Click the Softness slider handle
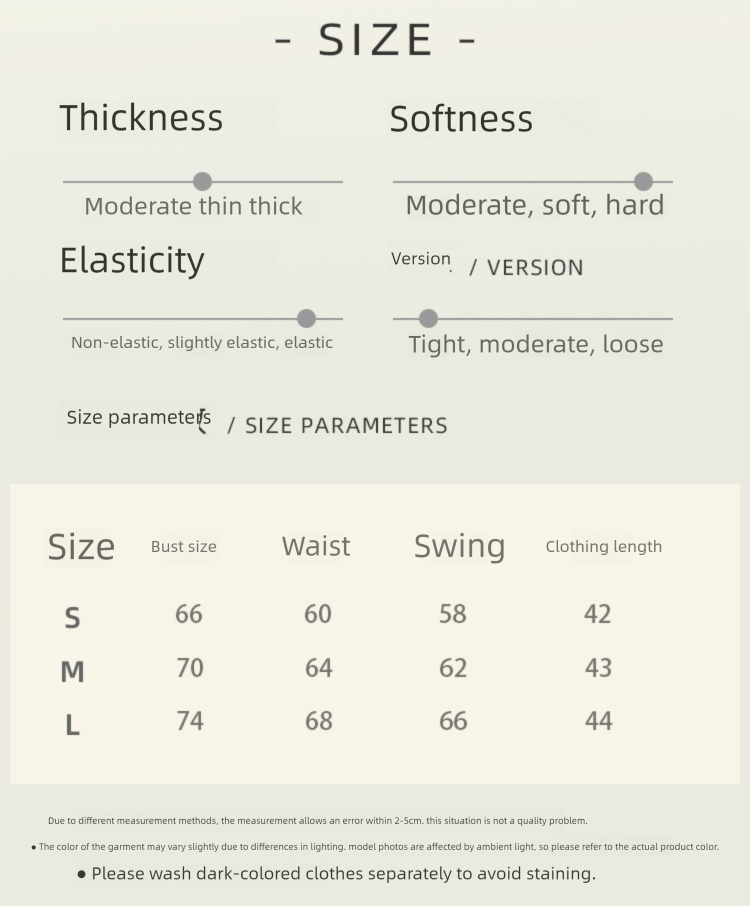Screen dimensions: 750x906 point(643,181)
